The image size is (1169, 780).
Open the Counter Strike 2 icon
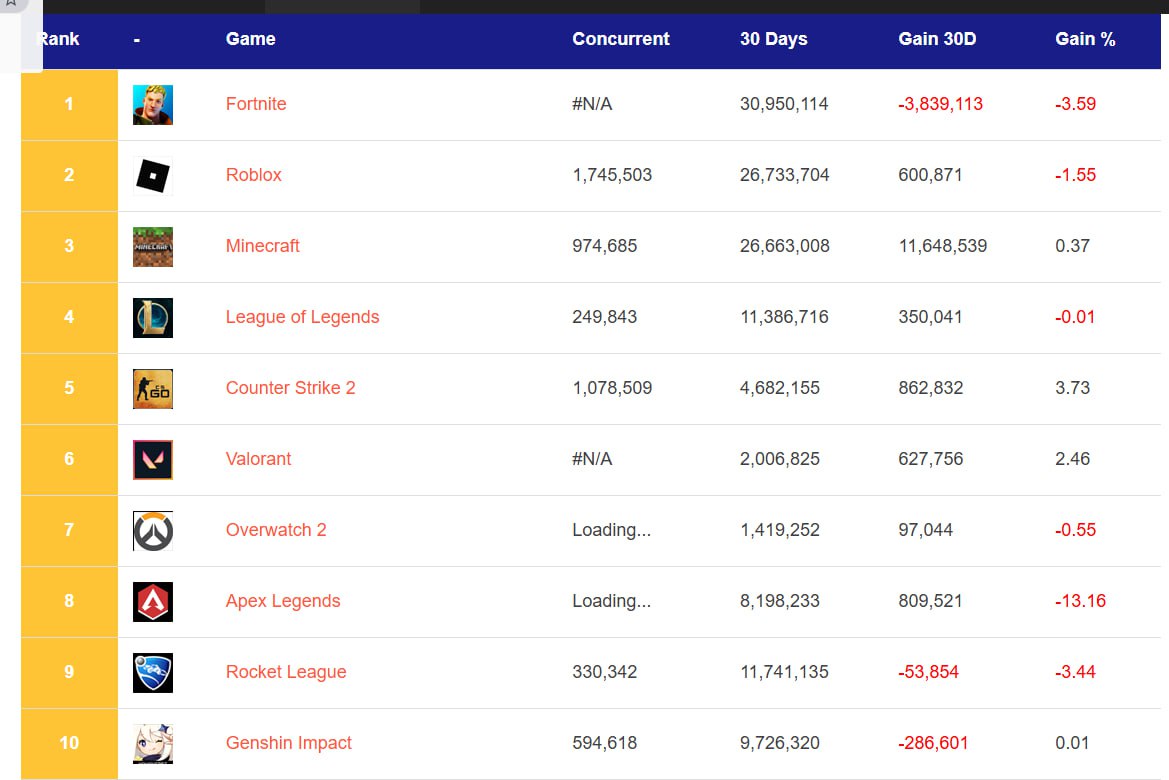(152, 389)
